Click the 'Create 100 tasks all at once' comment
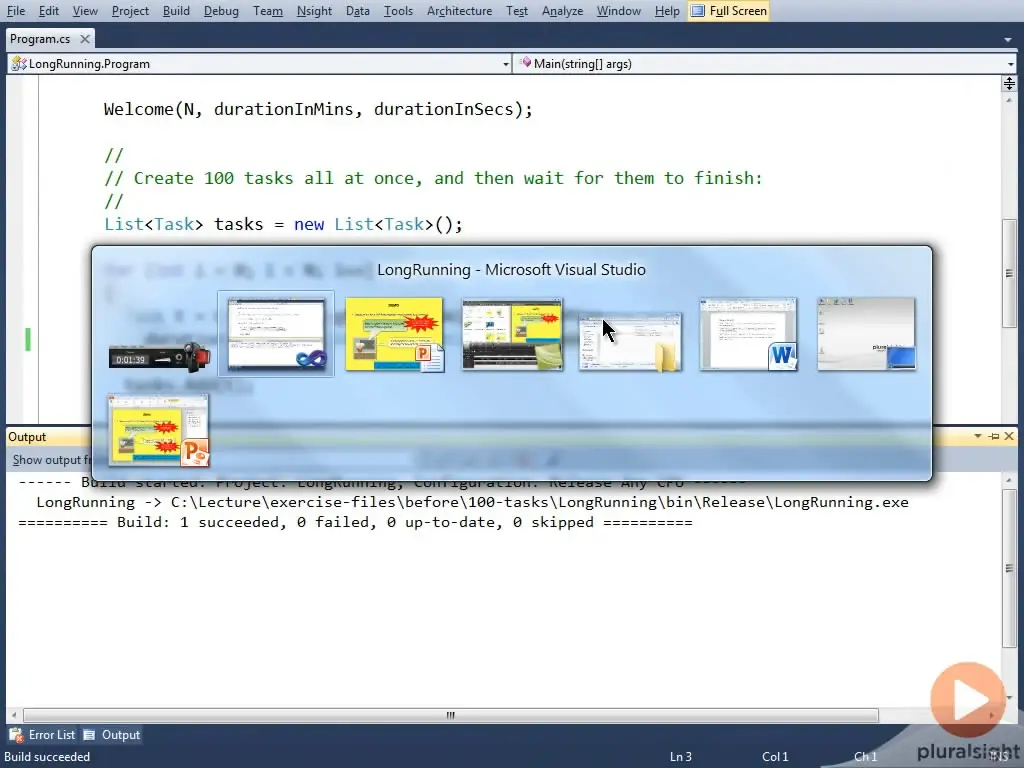 pos(434,178)
